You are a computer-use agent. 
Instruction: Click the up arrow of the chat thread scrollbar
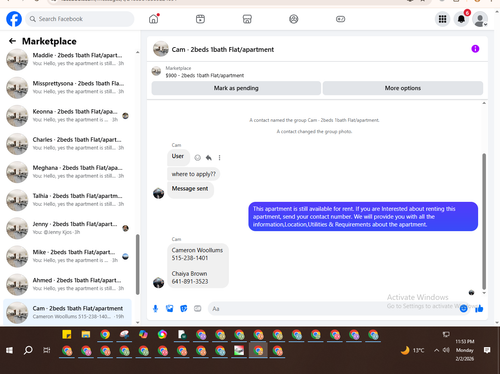pos(484,103)
